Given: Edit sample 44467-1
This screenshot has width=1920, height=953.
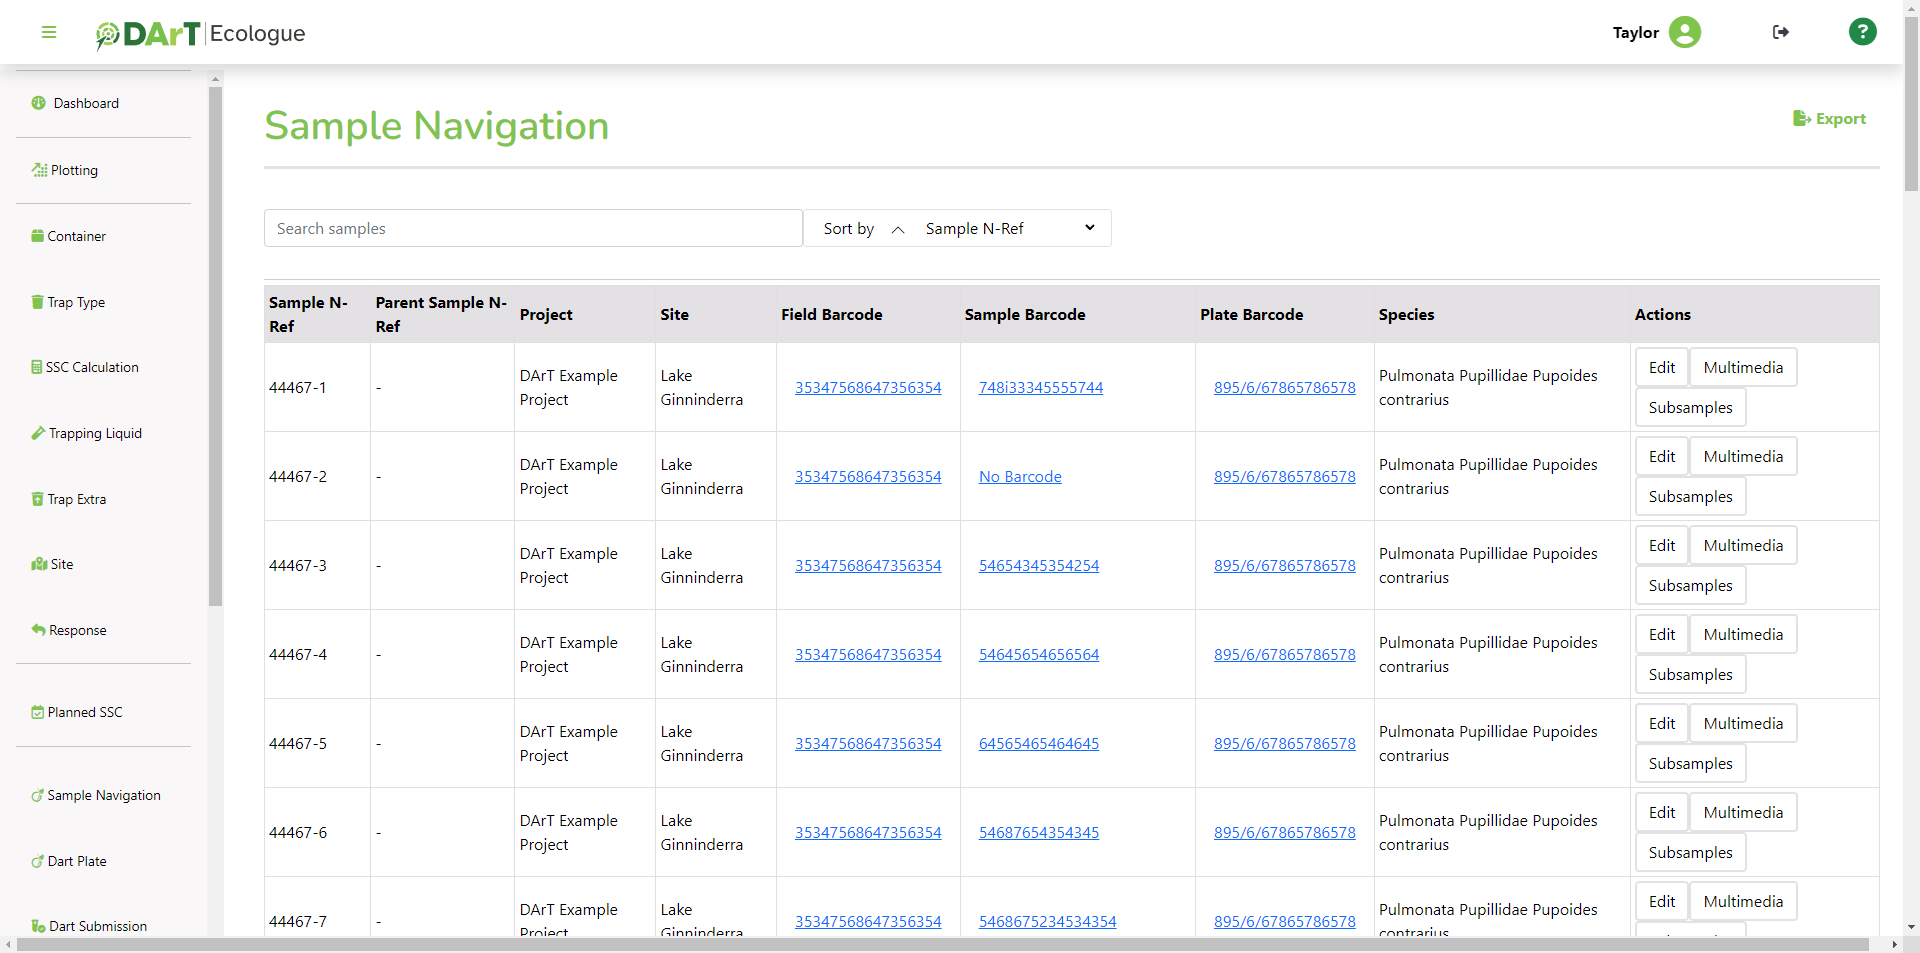Looking at the screenshot, I should [1662, 367].
